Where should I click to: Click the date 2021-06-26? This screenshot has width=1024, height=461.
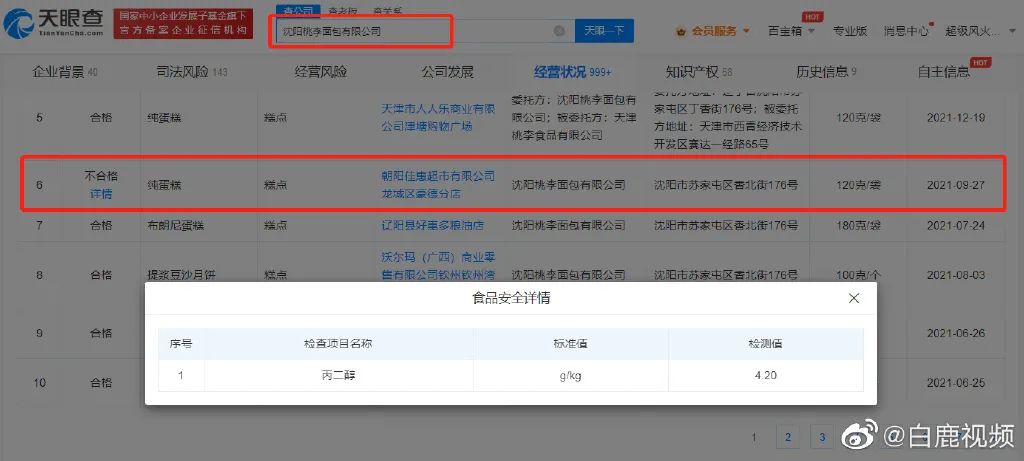pos(955,333)
